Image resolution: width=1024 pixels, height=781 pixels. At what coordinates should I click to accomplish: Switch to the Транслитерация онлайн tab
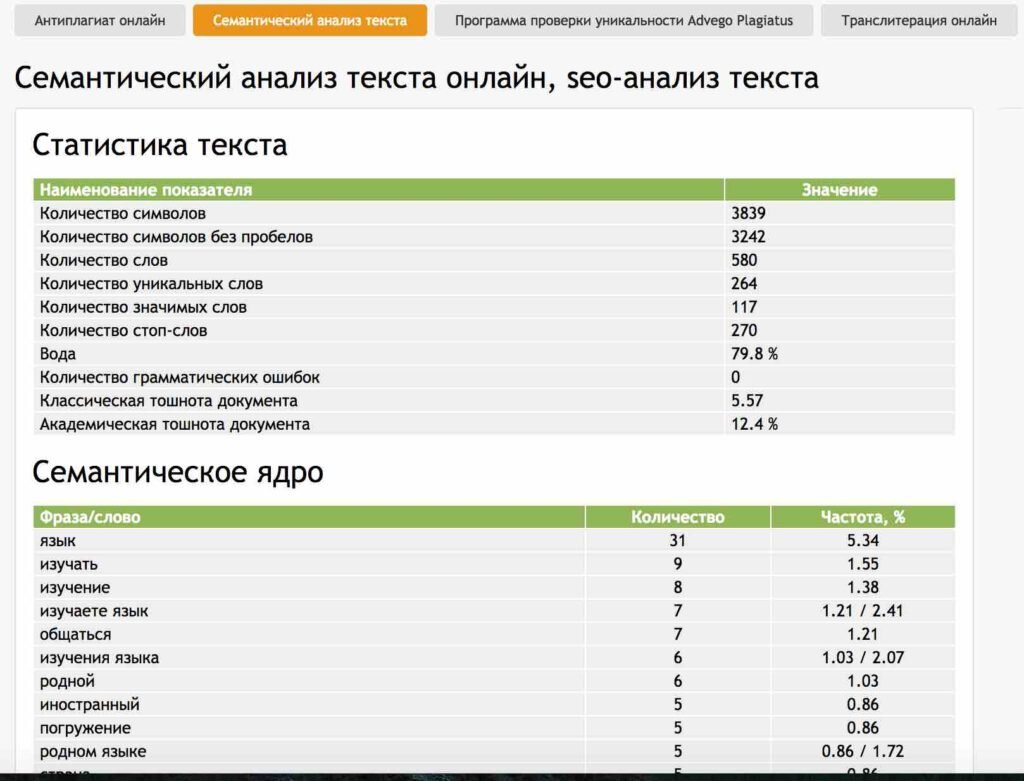point(919,19)
